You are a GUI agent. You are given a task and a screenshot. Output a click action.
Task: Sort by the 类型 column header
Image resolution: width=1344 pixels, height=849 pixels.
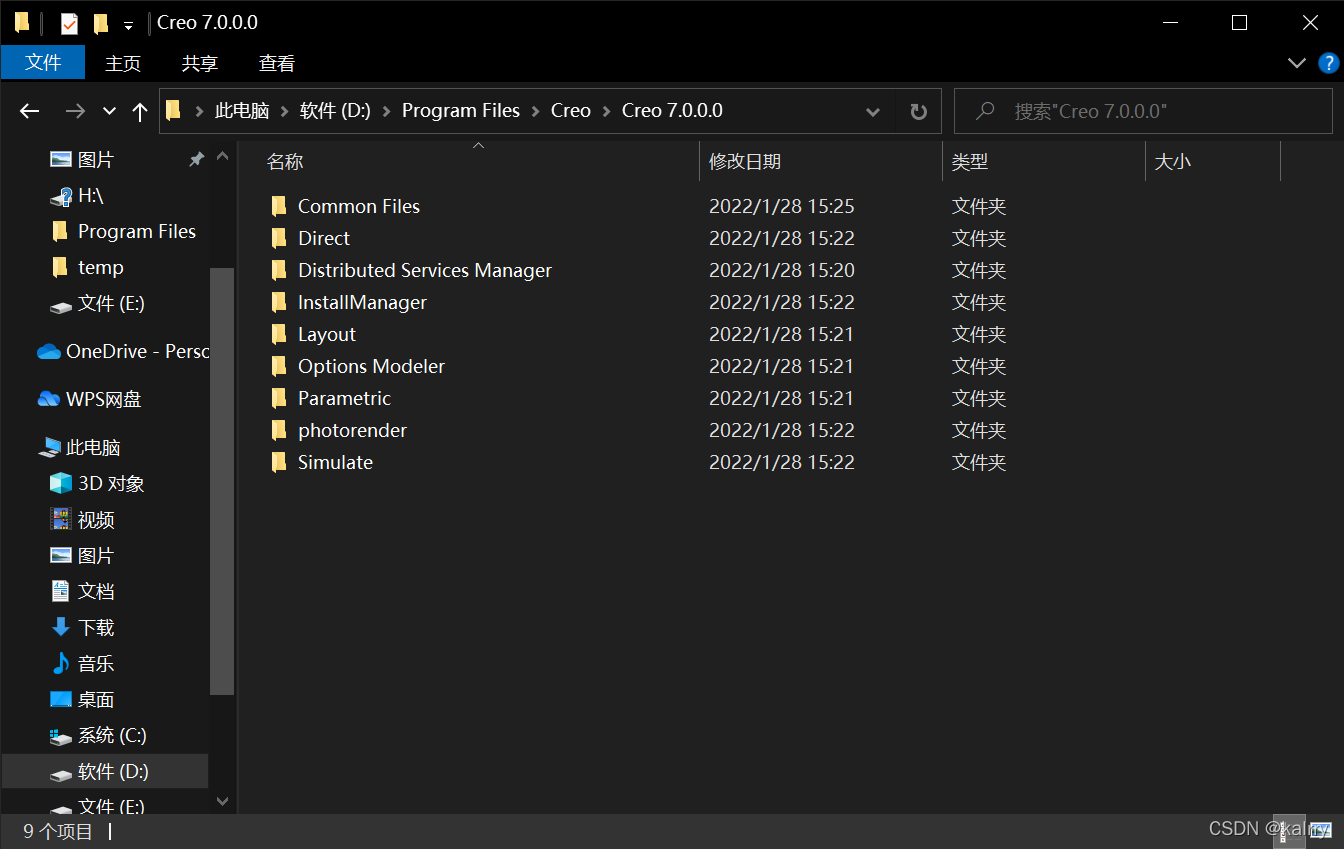pos(1044,161)
